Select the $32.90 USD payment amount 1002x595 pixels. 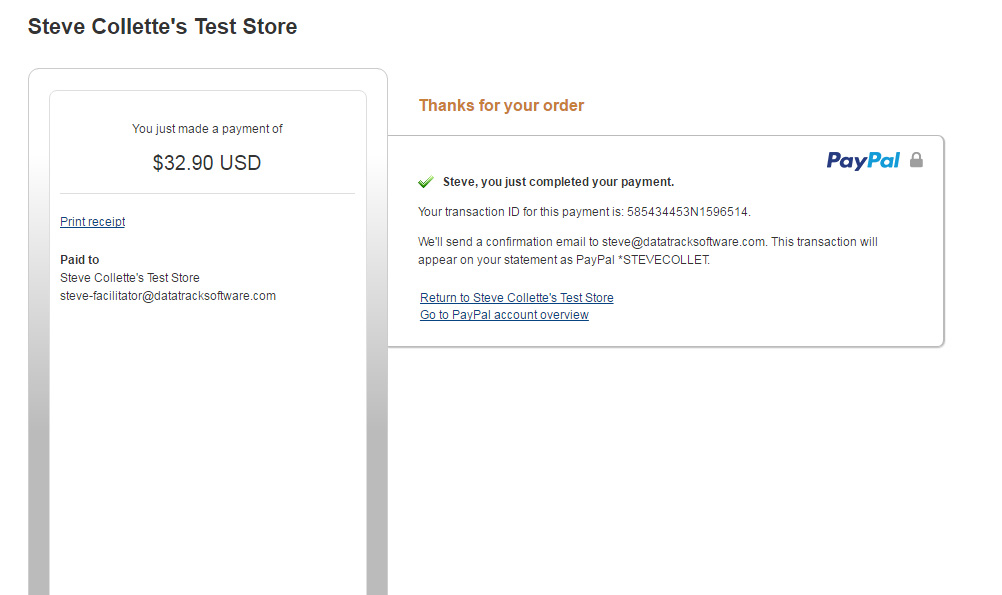point(206,163)
